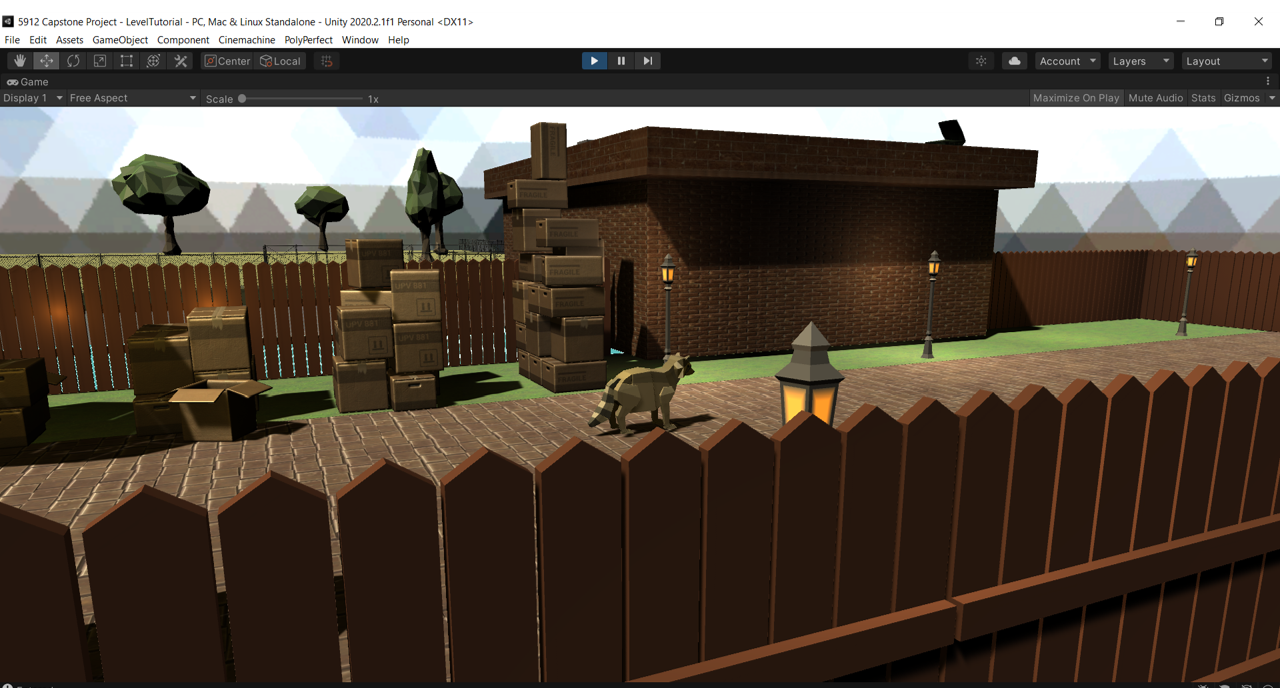Viewport: 1280px width, 688px height.
Task: Open the GameObject menu
Action: coord(120,40)
